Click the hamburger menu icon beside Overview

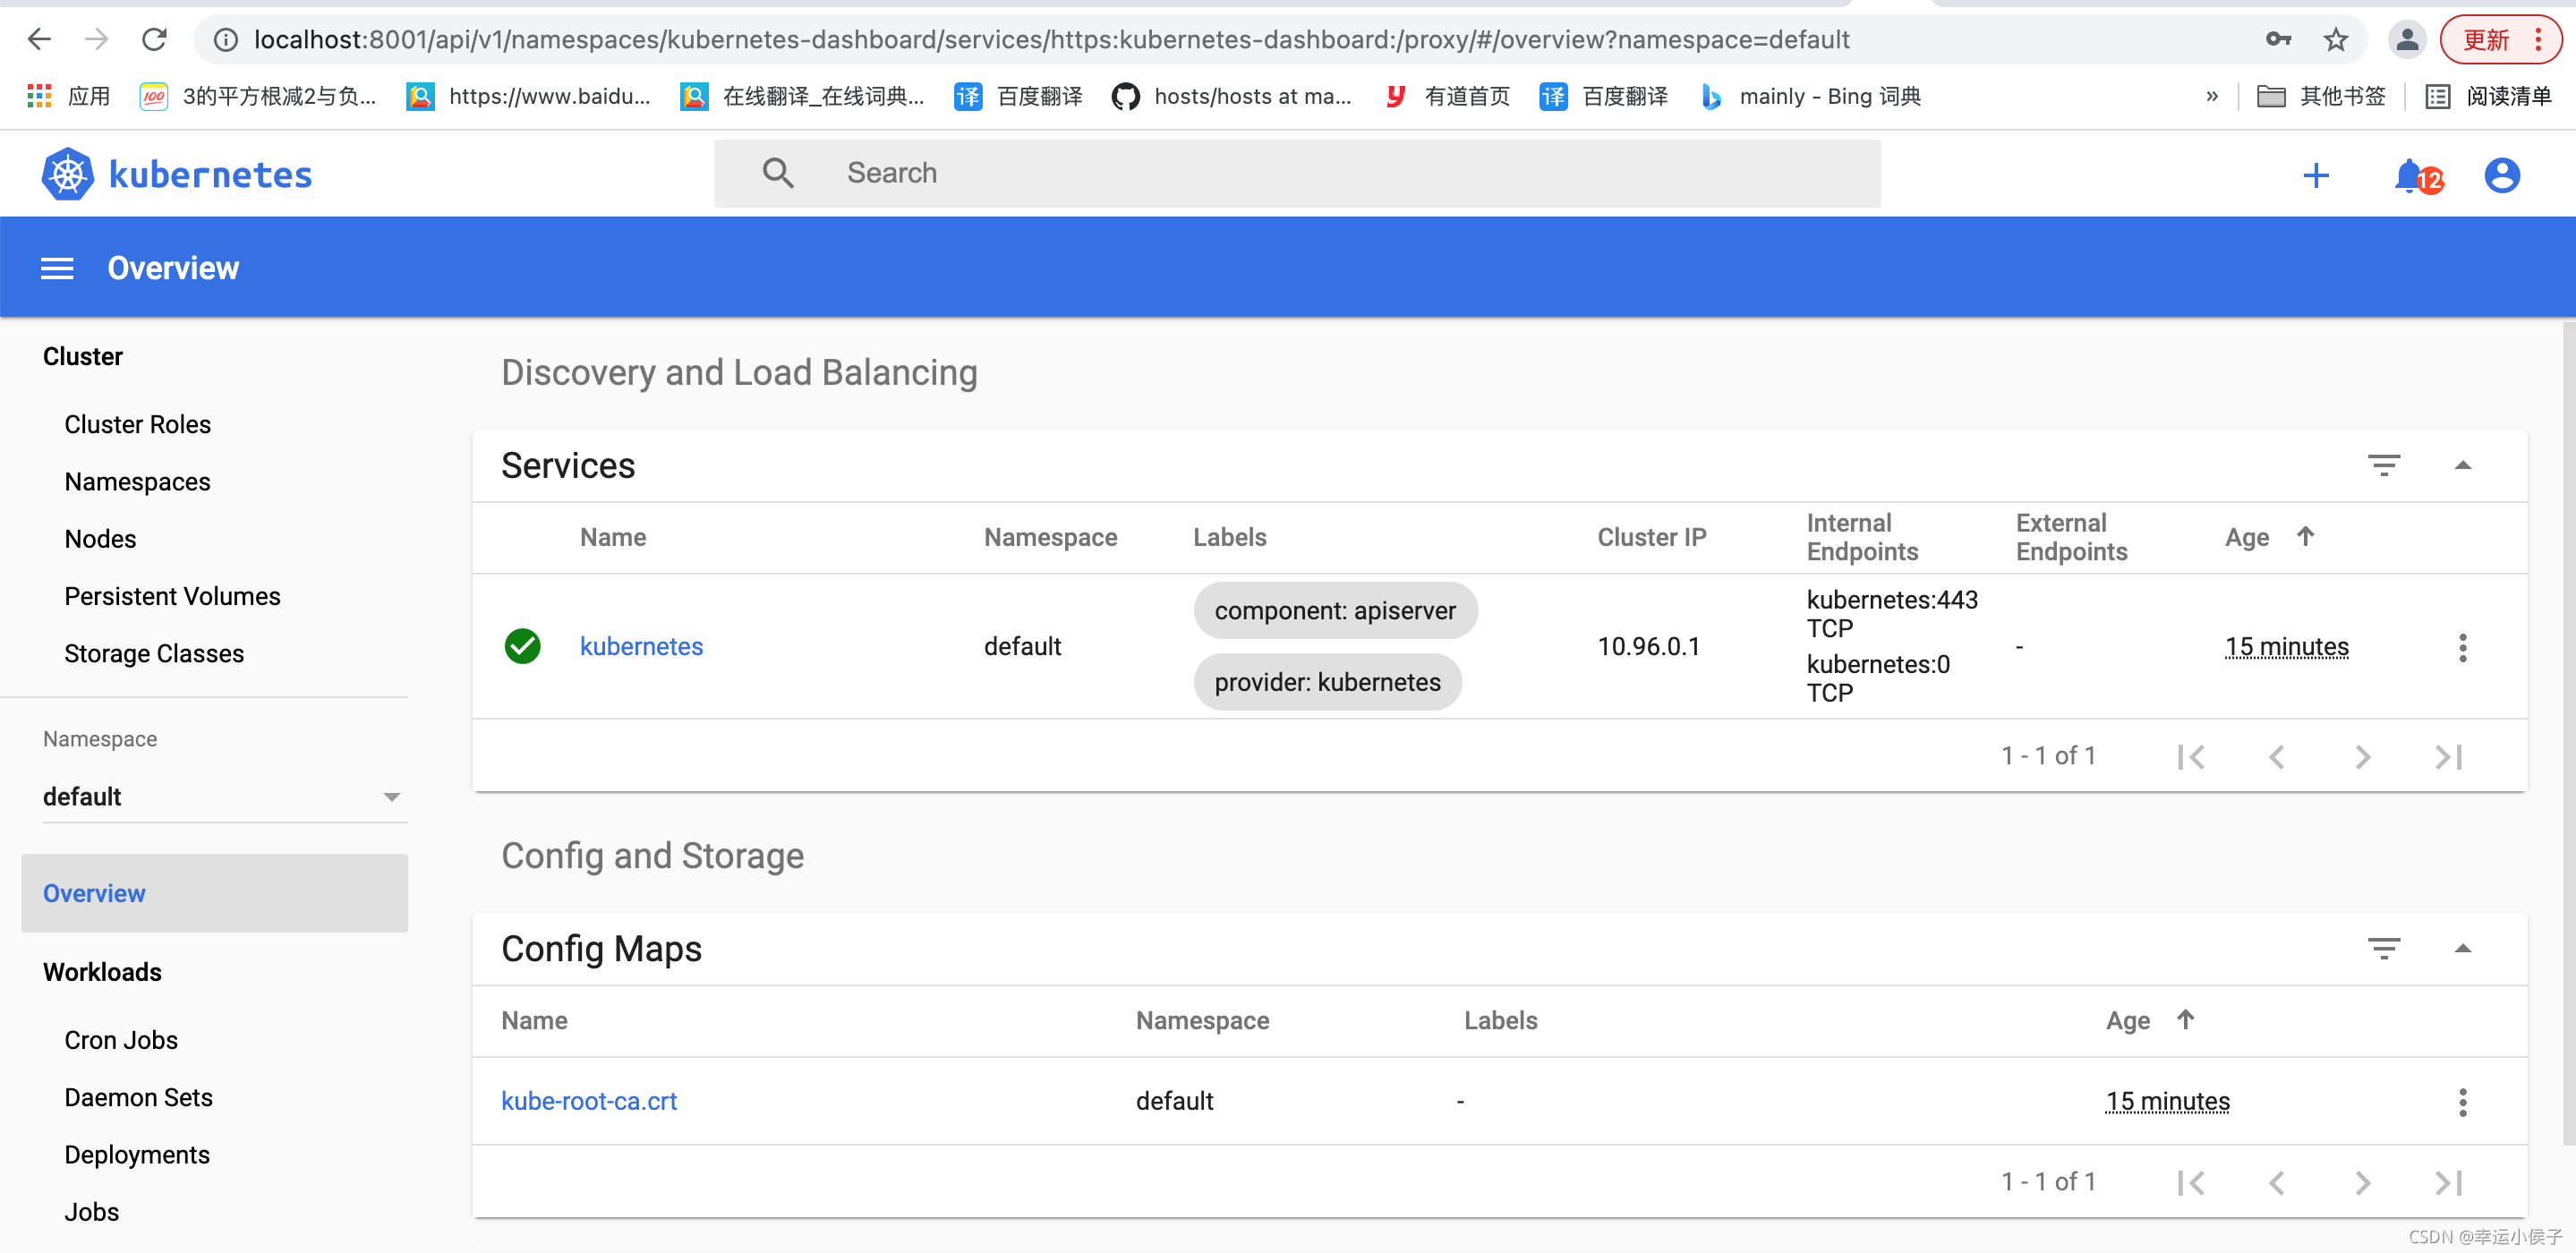tap(57, 268)
